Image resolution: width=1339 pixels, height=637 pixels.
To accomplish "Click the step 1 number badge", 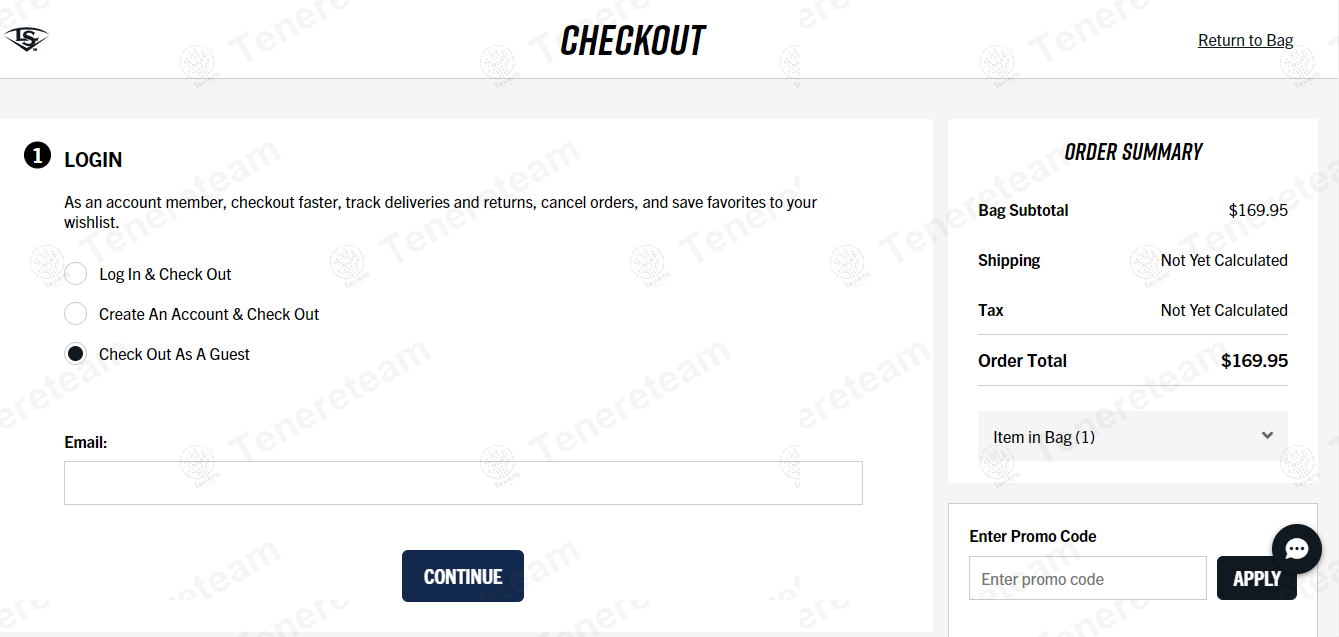I will [x=37, y=156].
